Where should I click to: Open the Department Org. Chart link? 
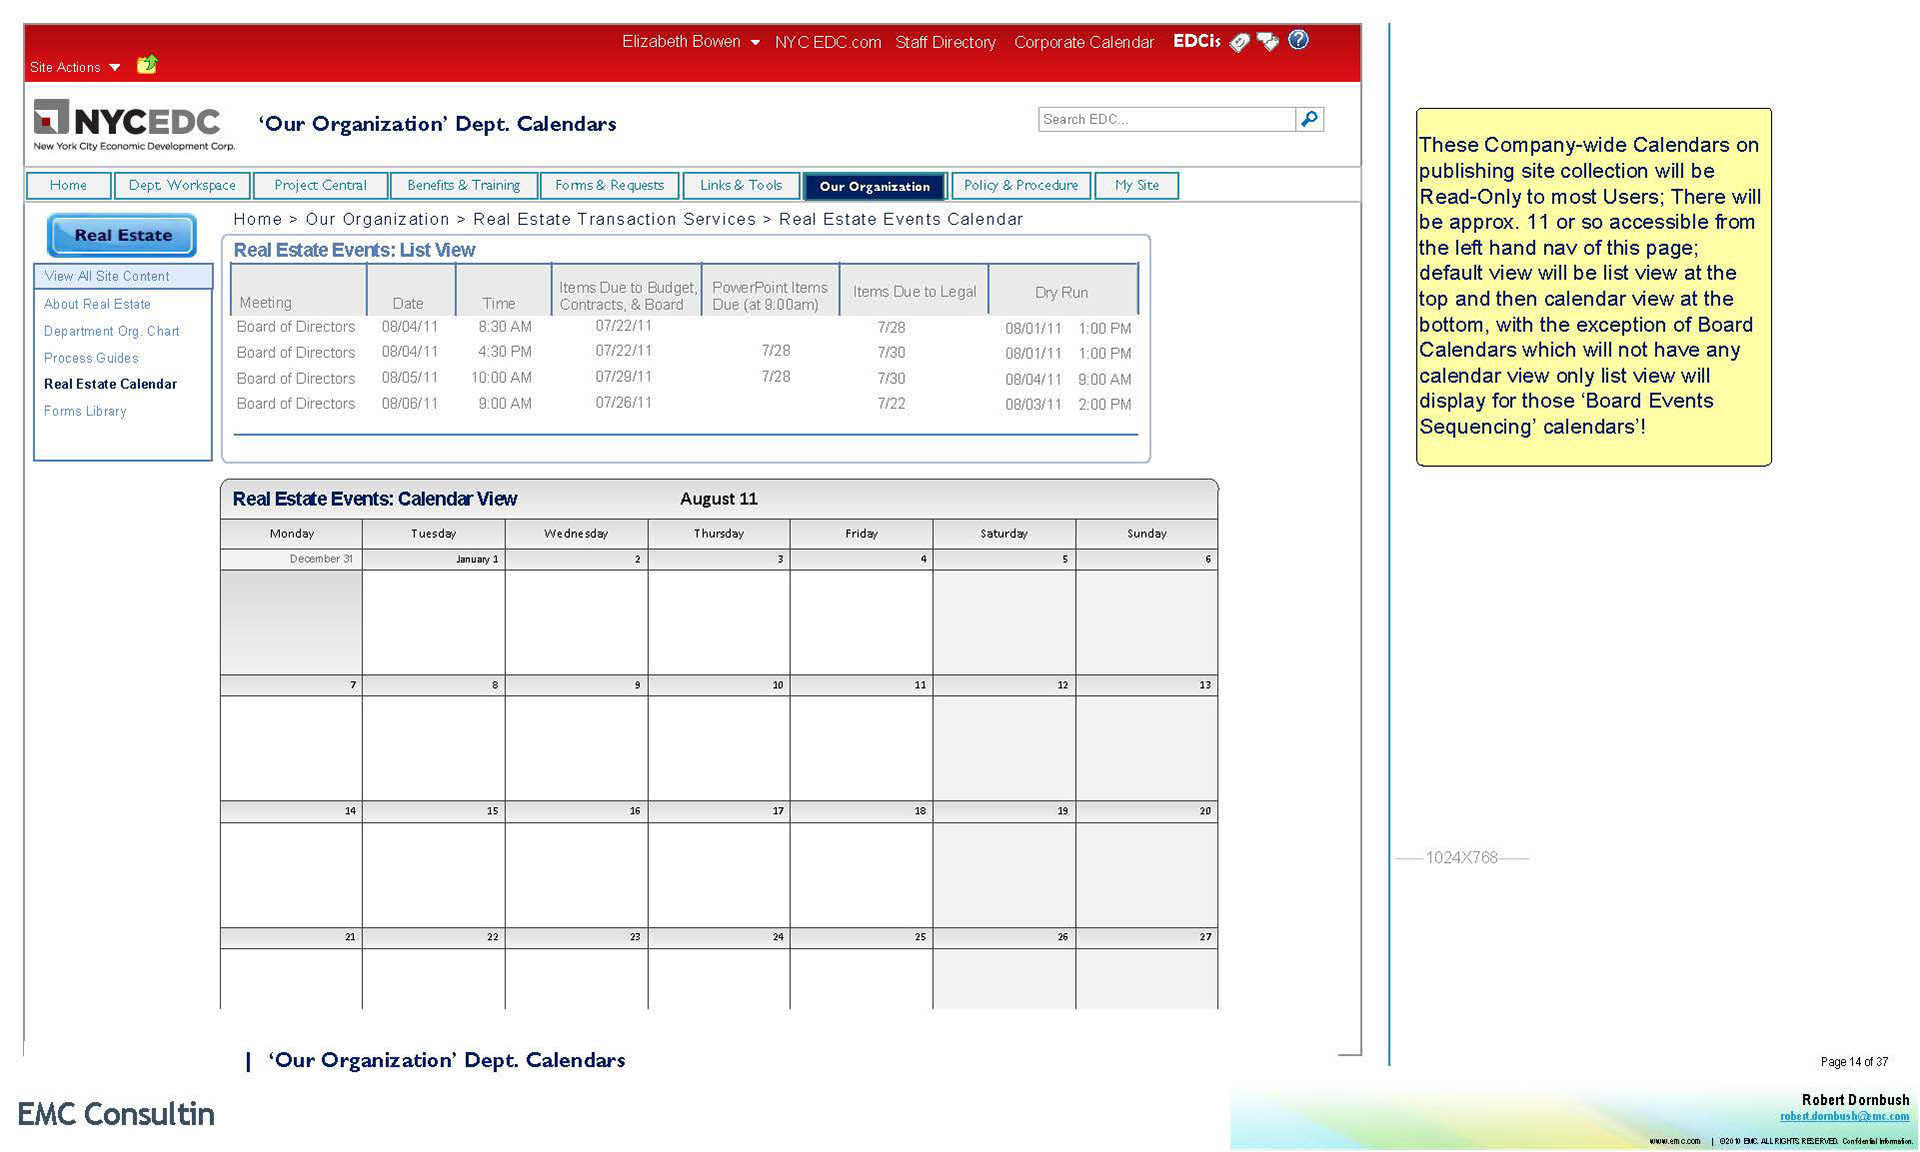(x=111, y=331)
